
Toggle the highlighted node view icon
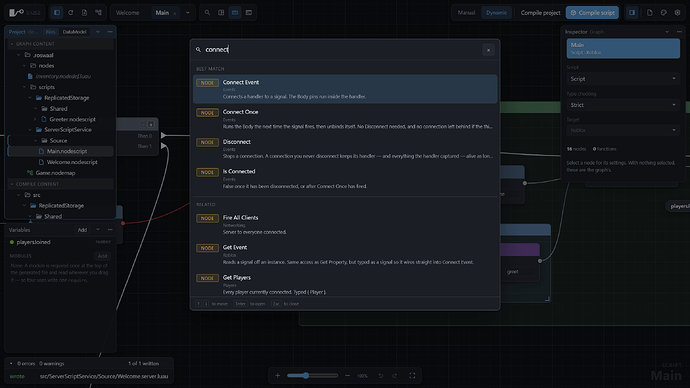pyautogui.click(x=235, y=13)
